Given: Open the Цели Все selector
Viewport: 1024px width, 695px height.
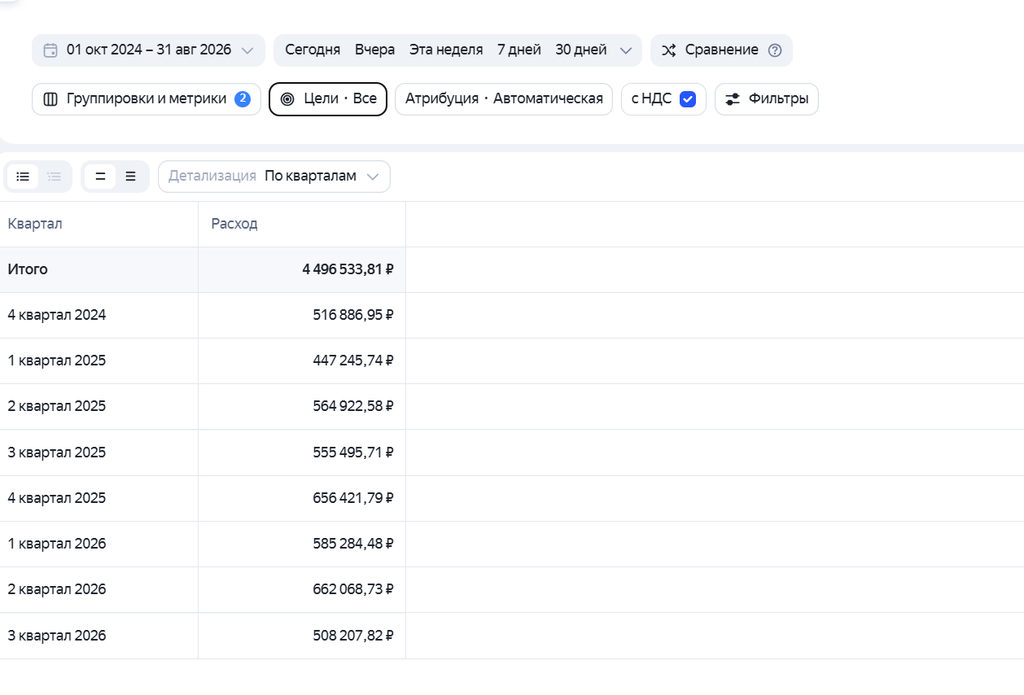Looking at the screenshot, I should (x=328, y=99).
